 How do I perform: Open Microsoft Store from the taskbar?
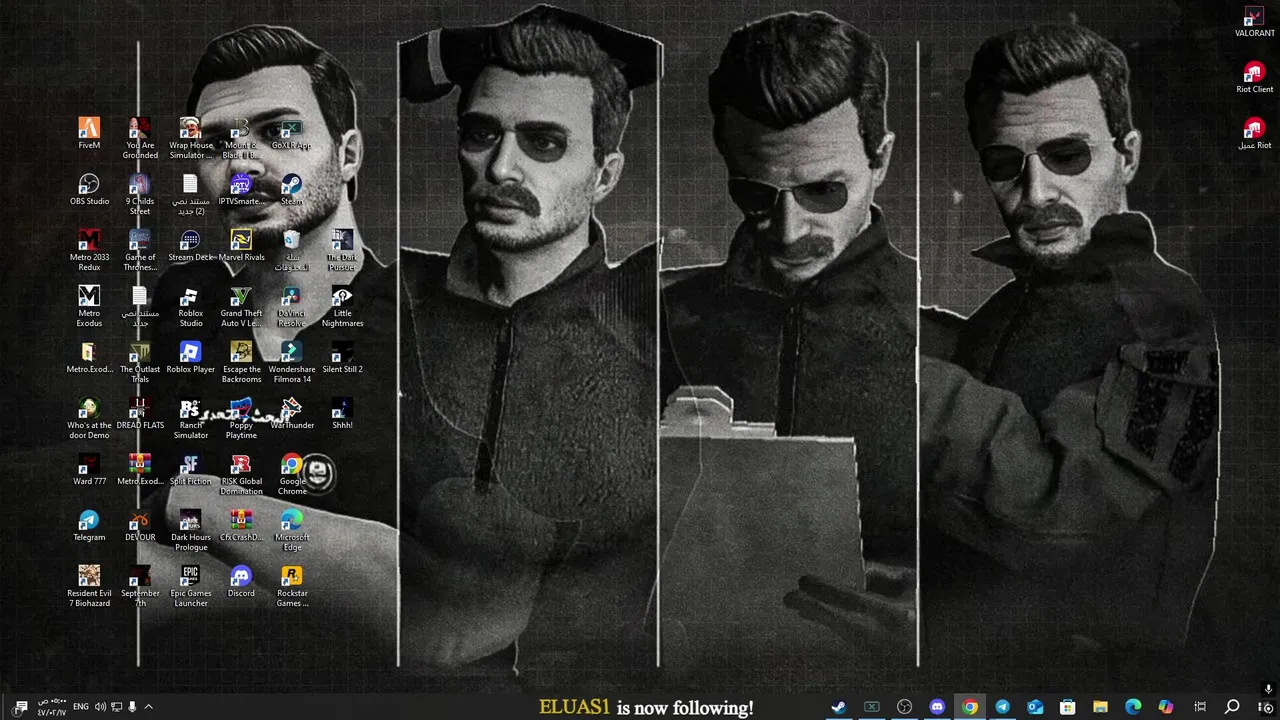1068,707
